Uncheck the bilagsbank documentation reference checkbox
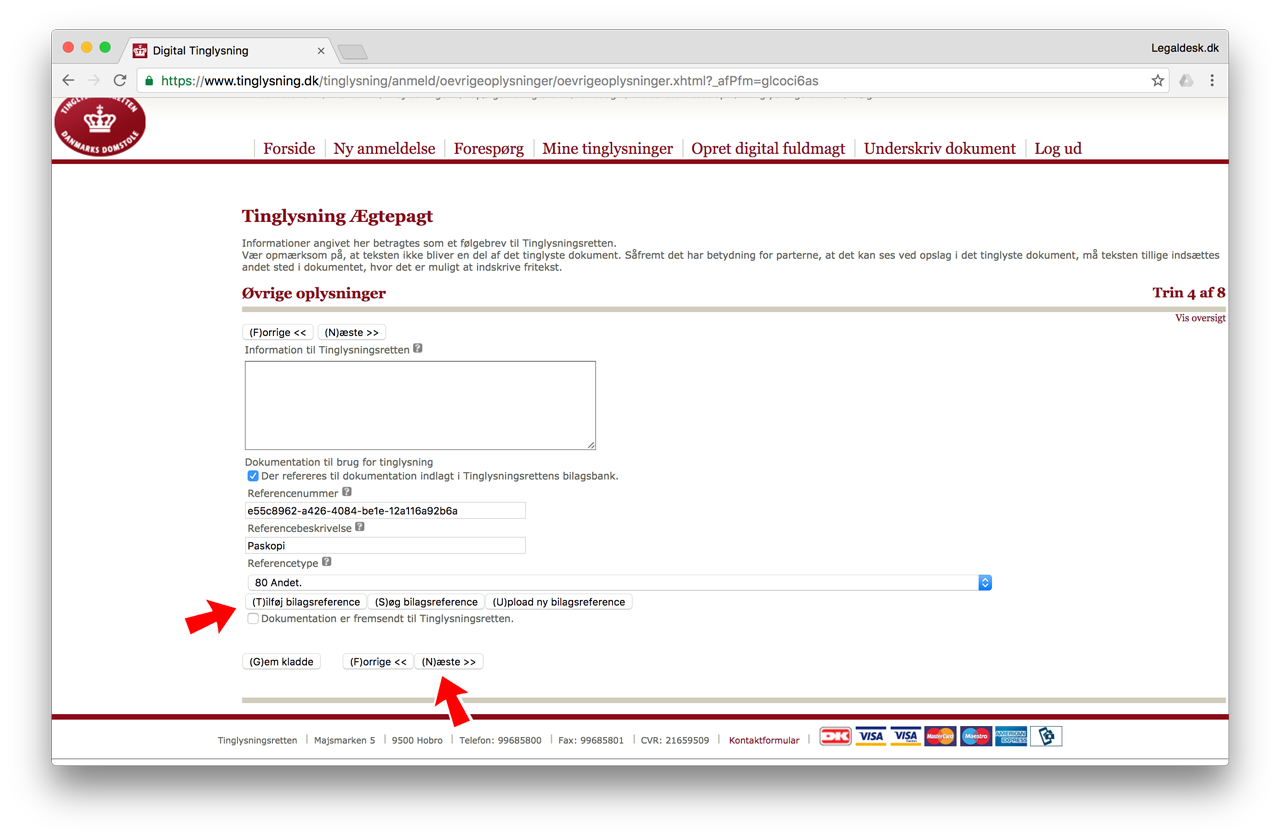 click(x=253, y=476)
